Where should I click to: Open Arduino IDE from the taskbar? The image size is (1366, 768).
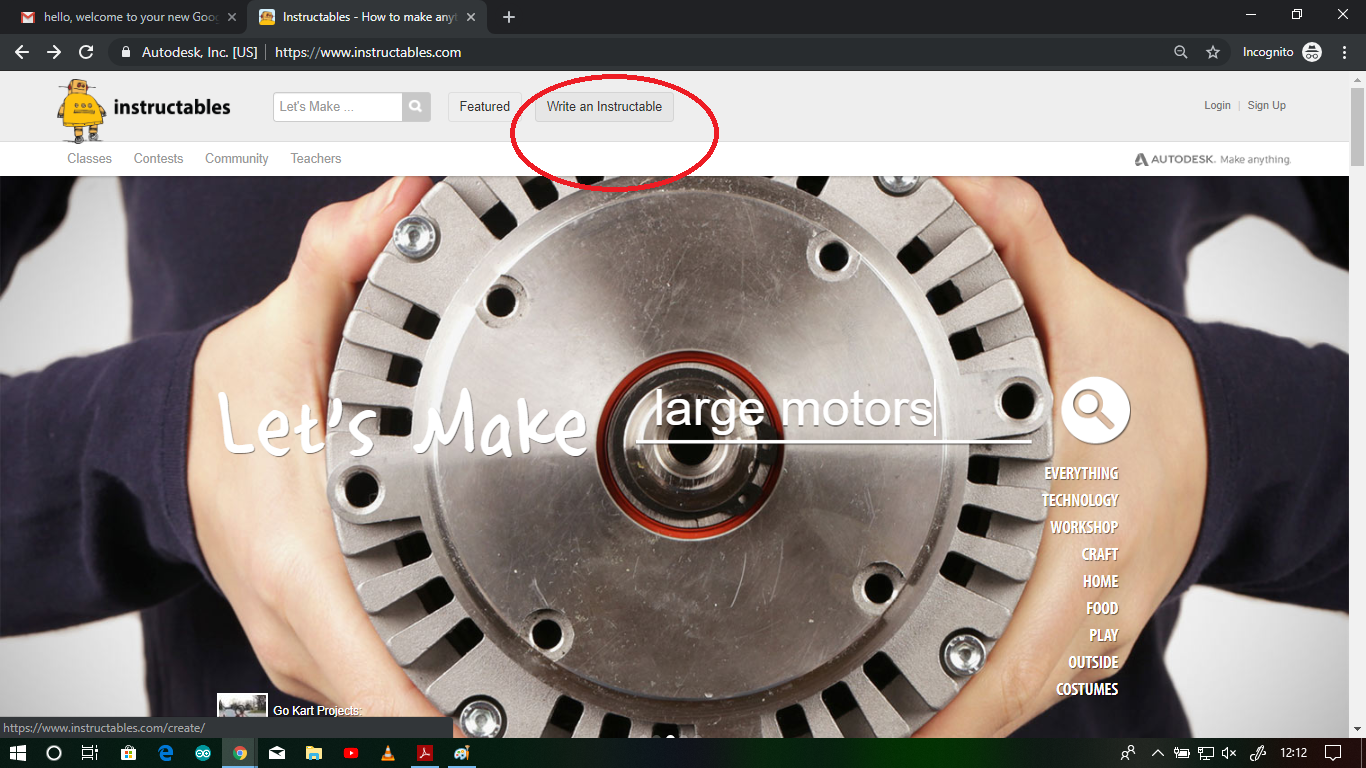click(203, 753)
